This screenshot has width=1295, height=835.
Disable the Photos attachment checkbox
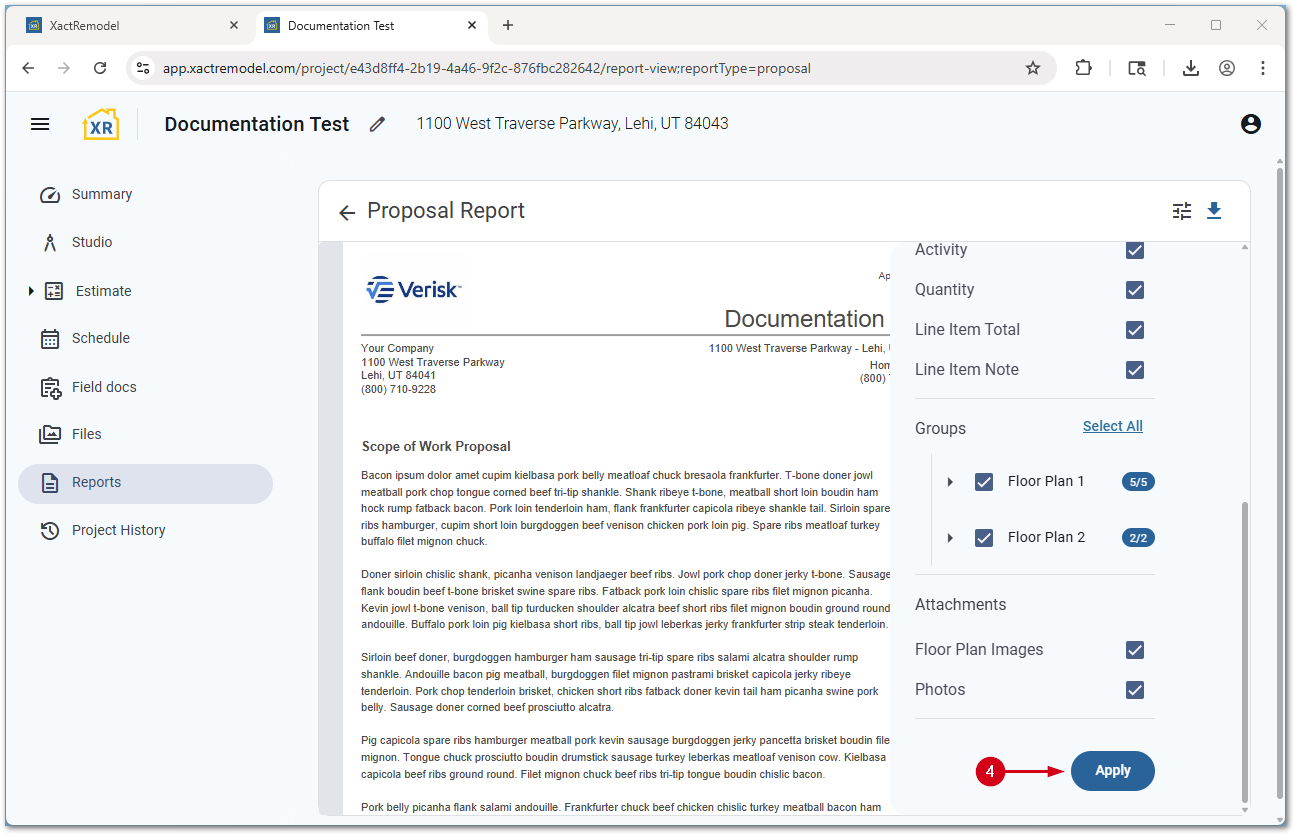1134,690
